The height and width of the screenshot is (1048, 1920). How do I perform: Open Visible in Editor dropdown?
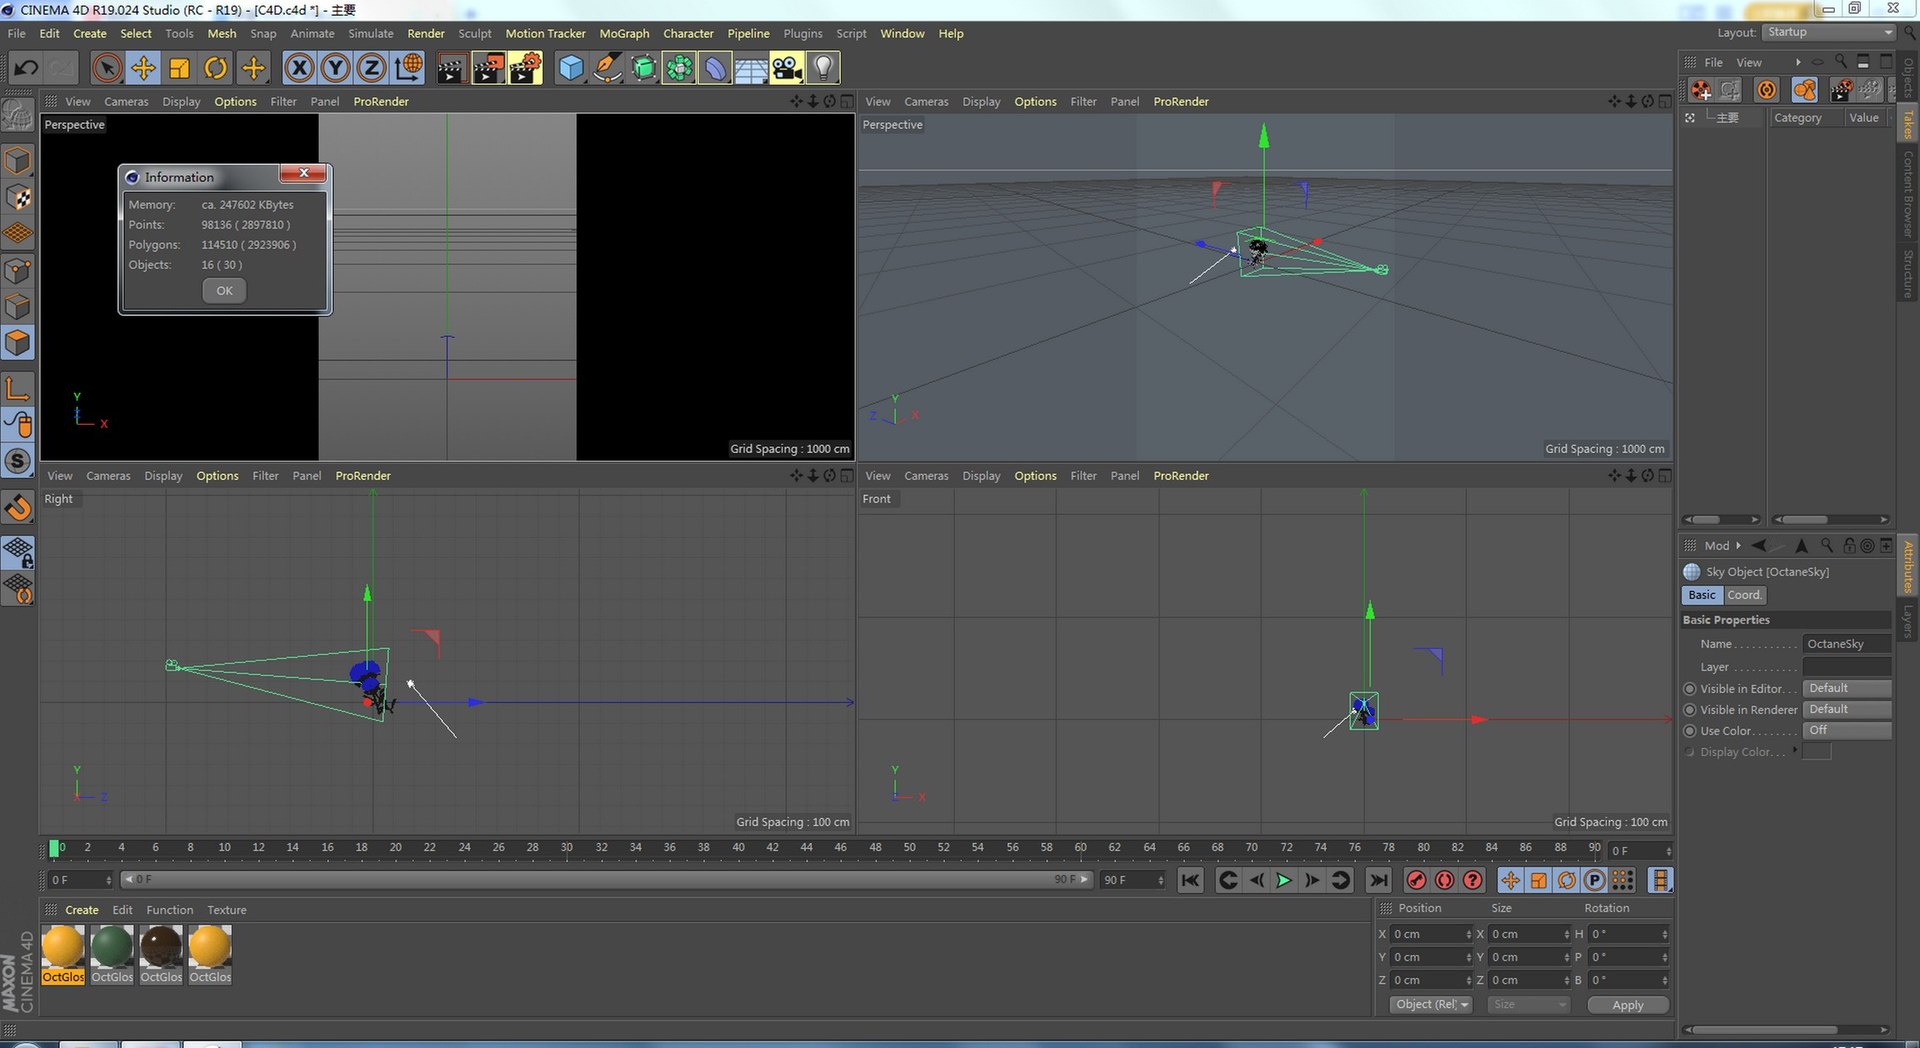(1847, 688)
